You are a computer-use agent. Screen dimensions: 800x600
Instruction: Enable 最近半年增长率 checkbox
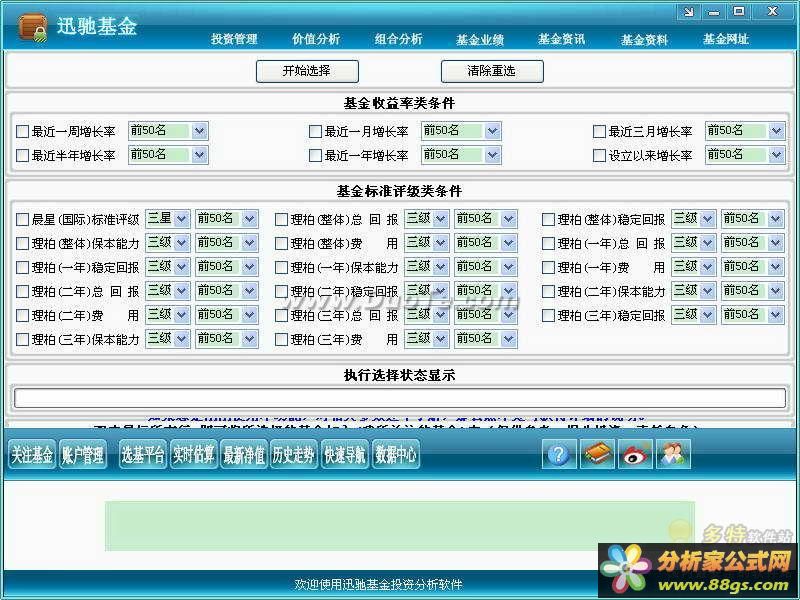tap(22, 155)
